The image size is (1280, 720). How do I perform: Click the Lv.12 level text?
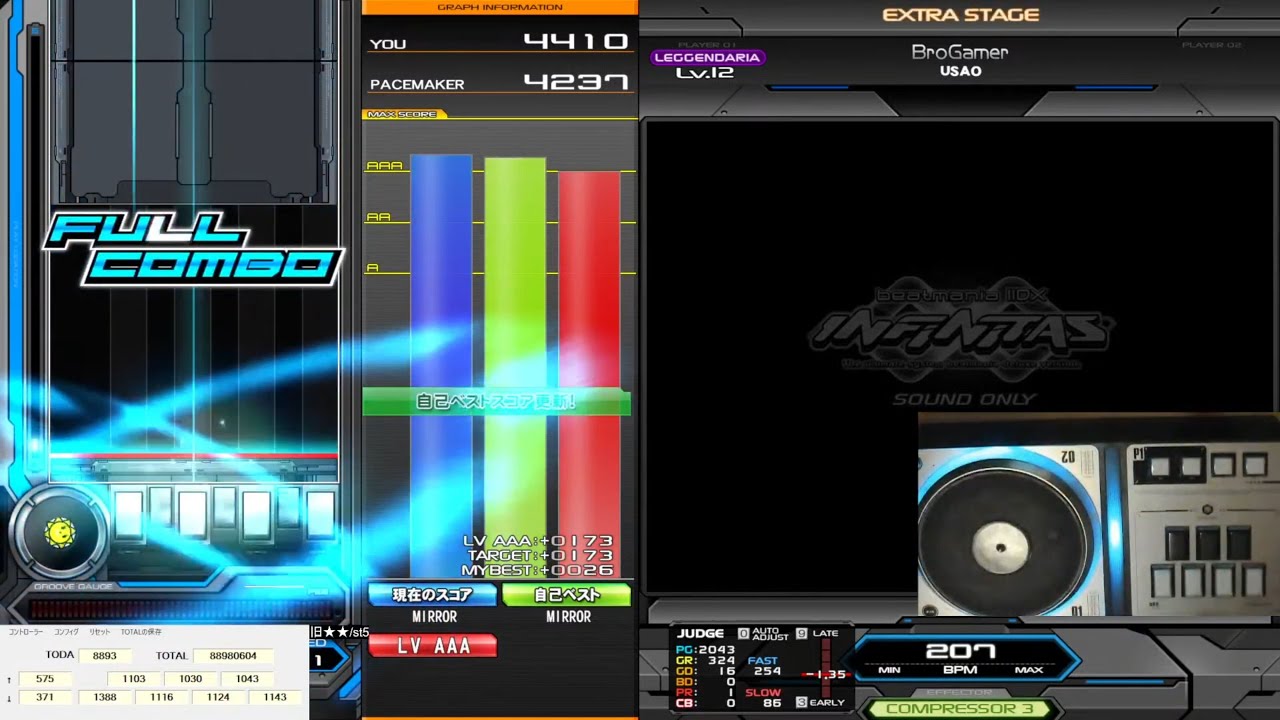pos(704,73)
